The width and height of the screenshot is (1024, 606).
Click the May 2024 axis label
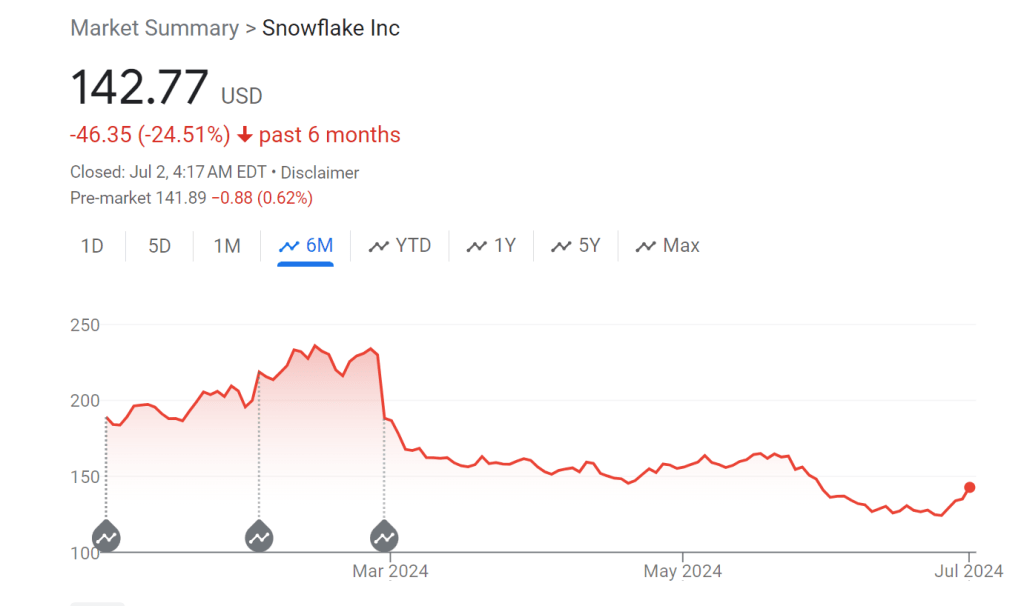tap(682, 572)
